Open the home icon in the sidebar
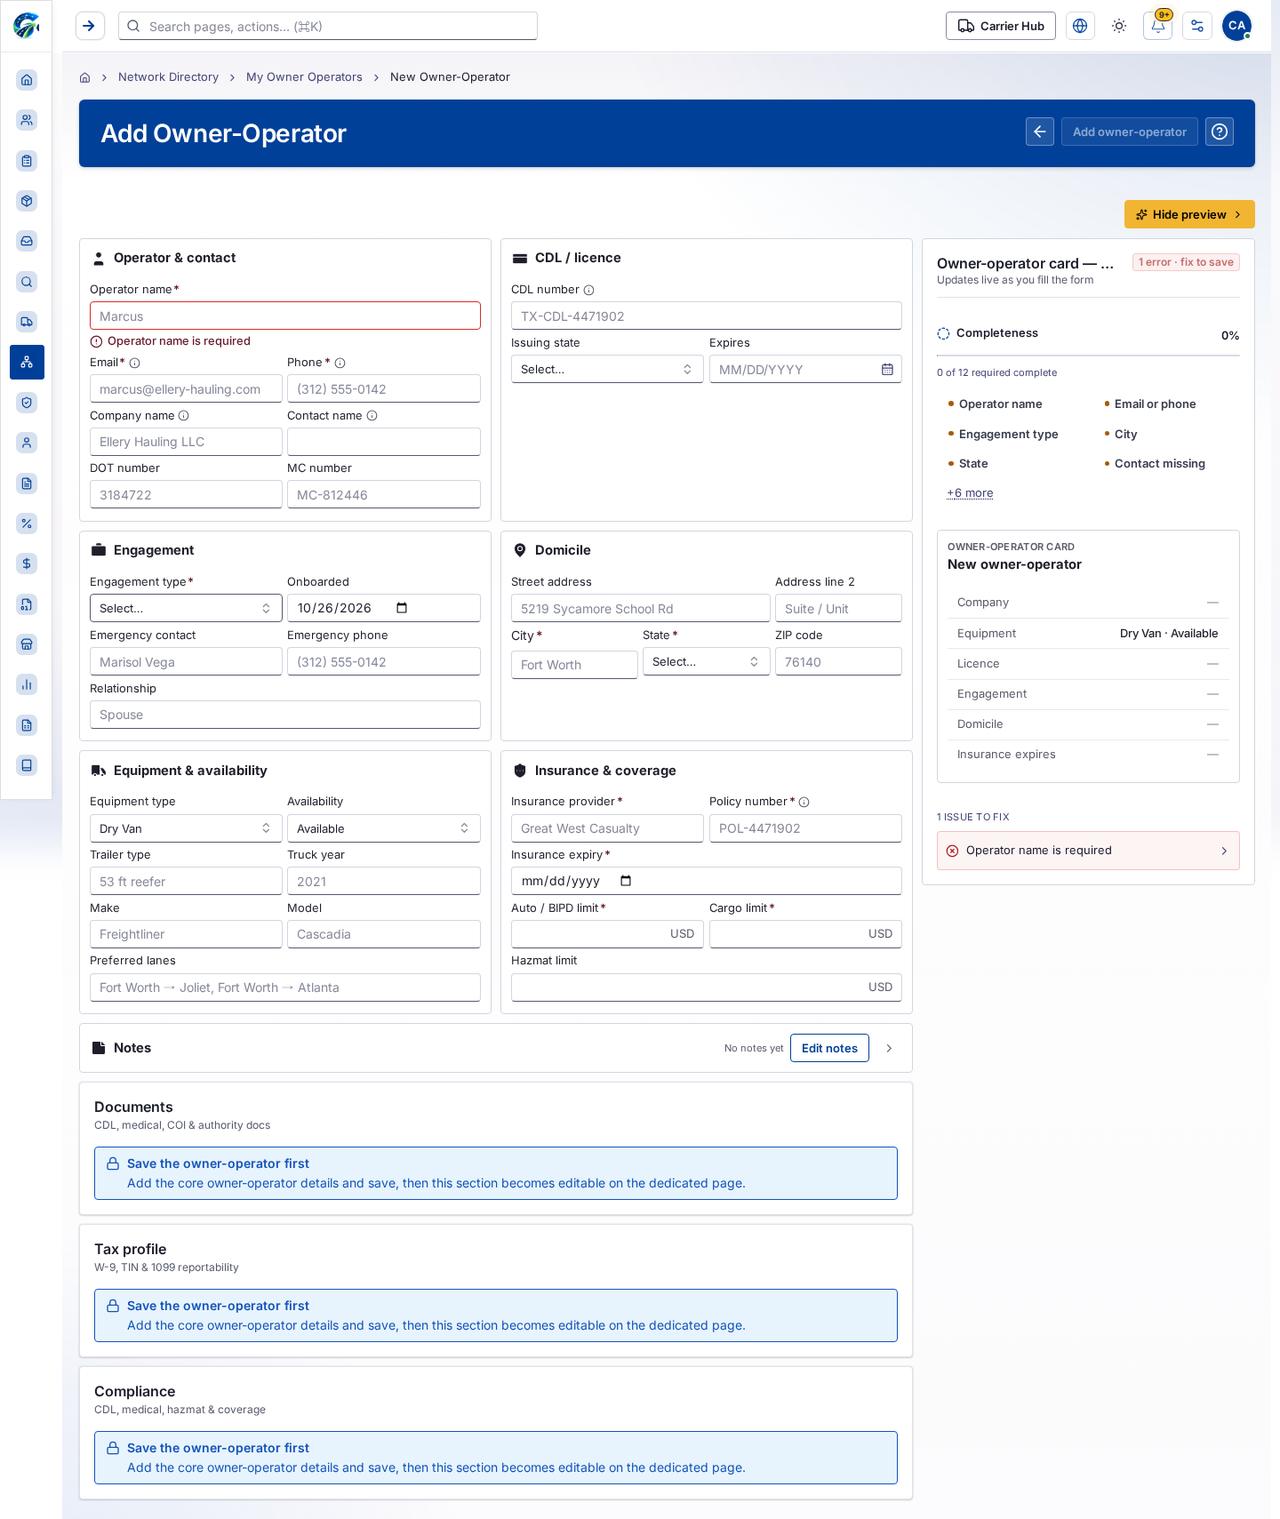Viewport: 1280px width, 1519px height. coord(27,80)
